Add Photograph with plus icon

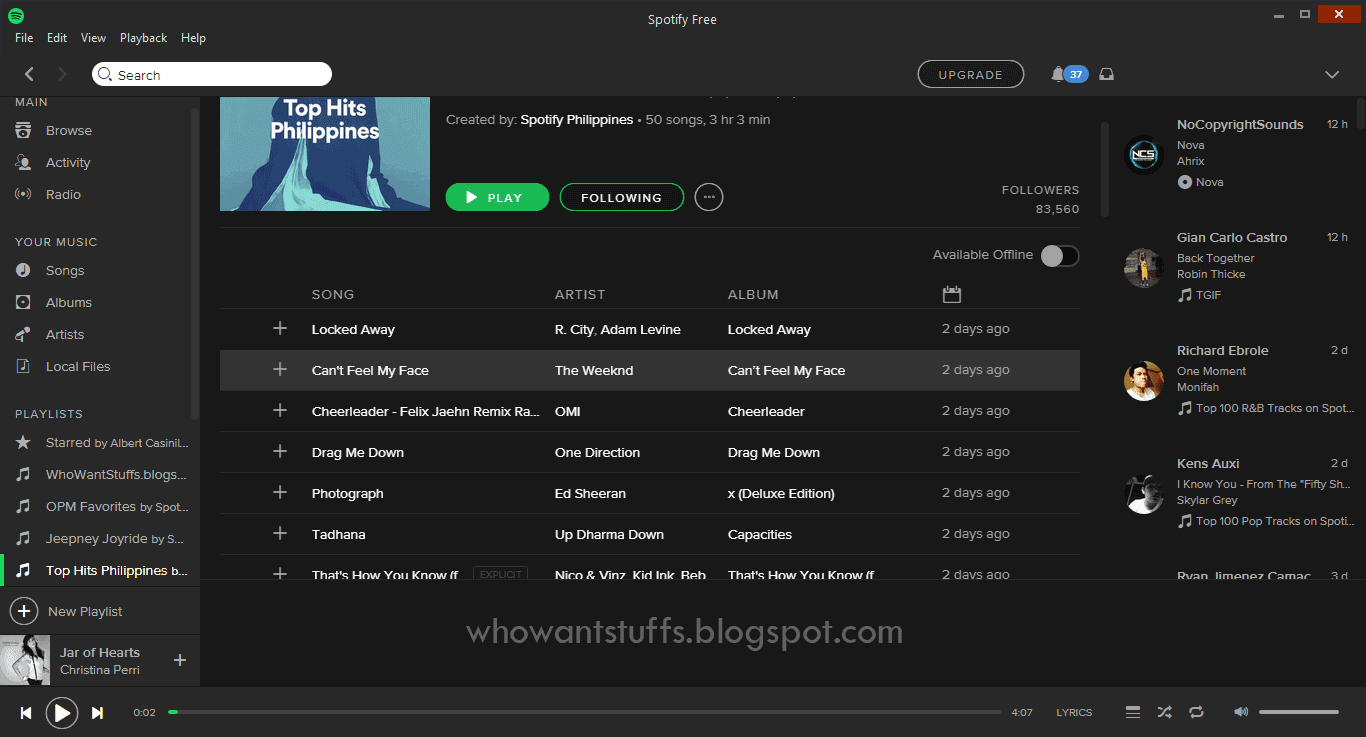280,493
